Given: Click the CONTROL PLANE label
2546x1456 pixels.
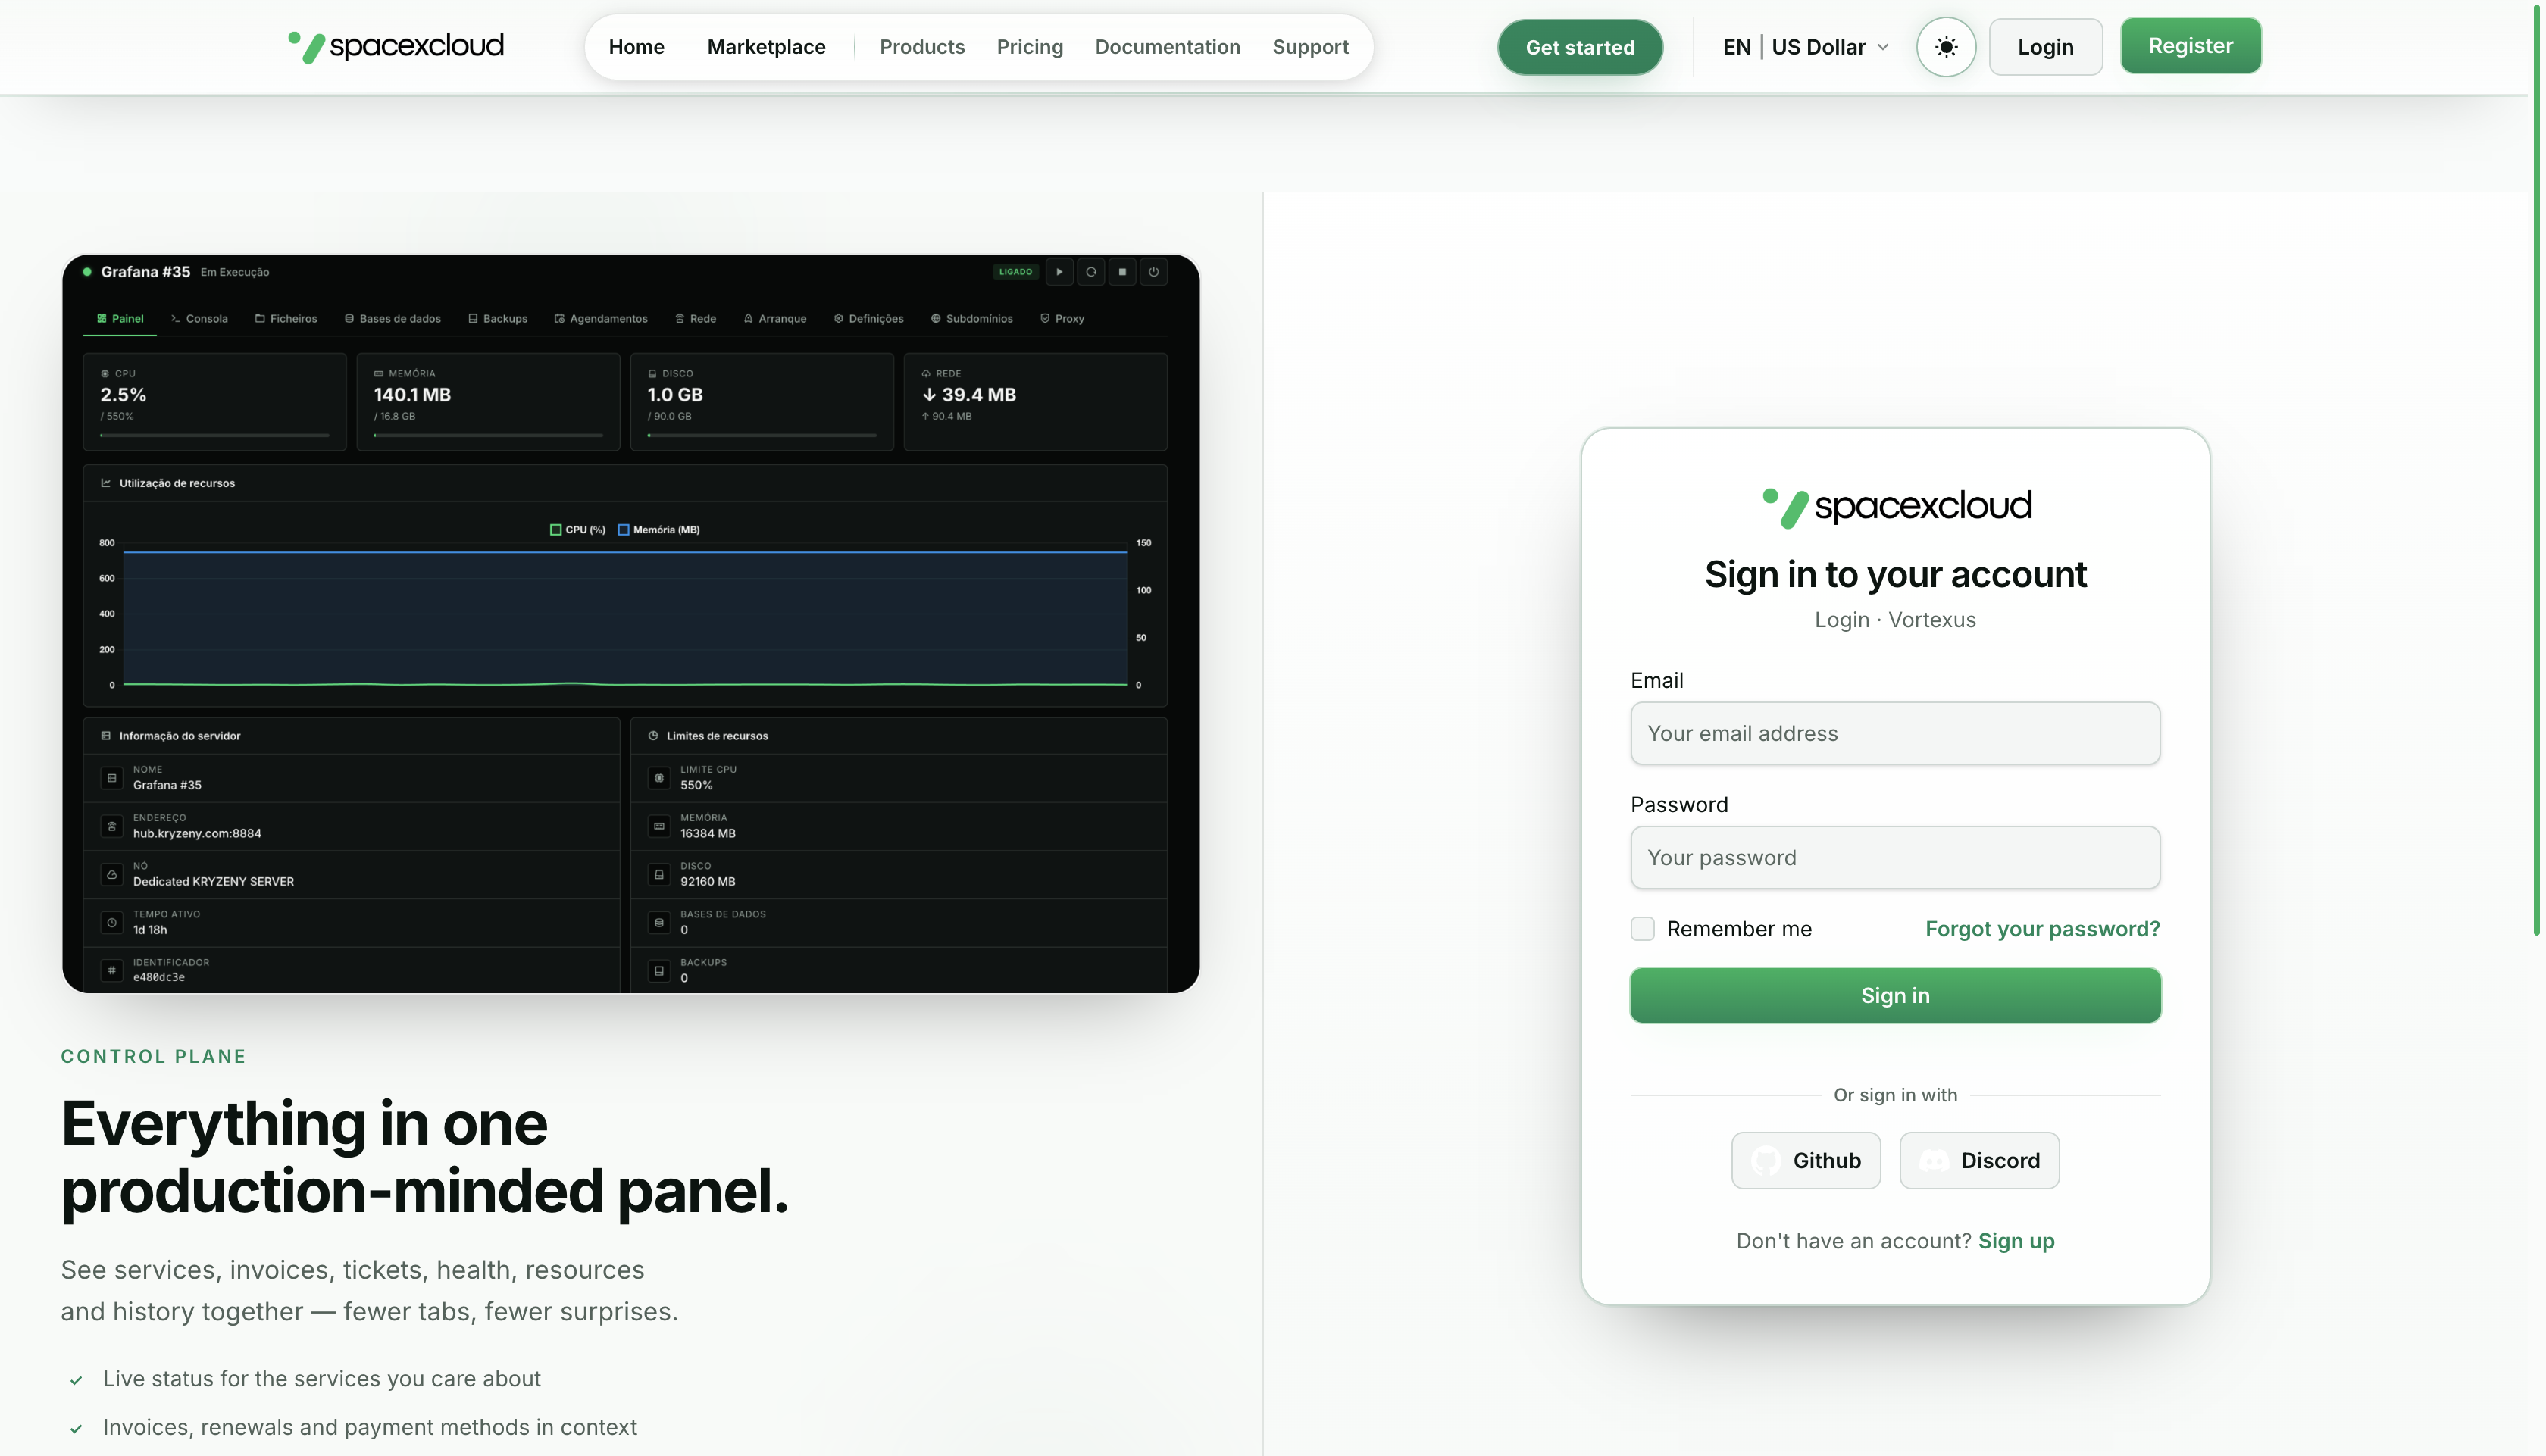Looking at the screenshot, I should [153, 1056].
